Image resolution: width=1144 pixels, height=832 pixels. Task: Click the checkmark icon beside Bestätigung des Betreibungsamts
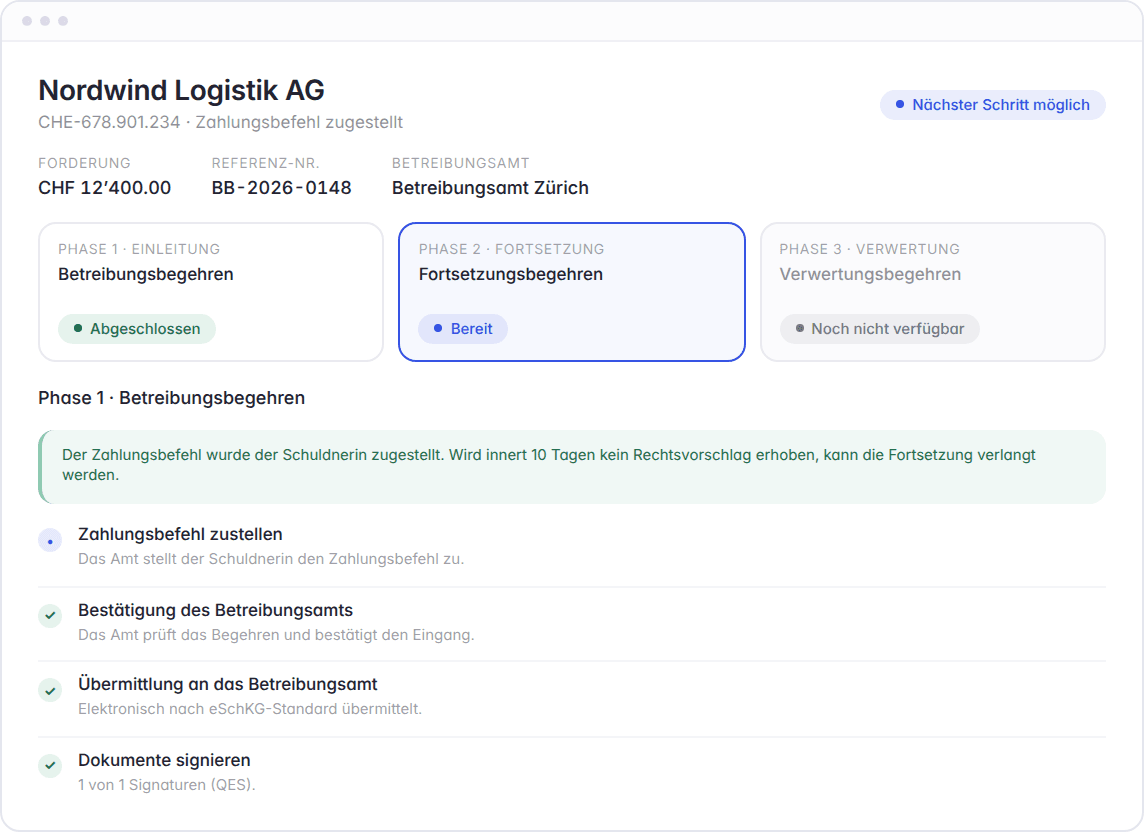tap(50, 615)
